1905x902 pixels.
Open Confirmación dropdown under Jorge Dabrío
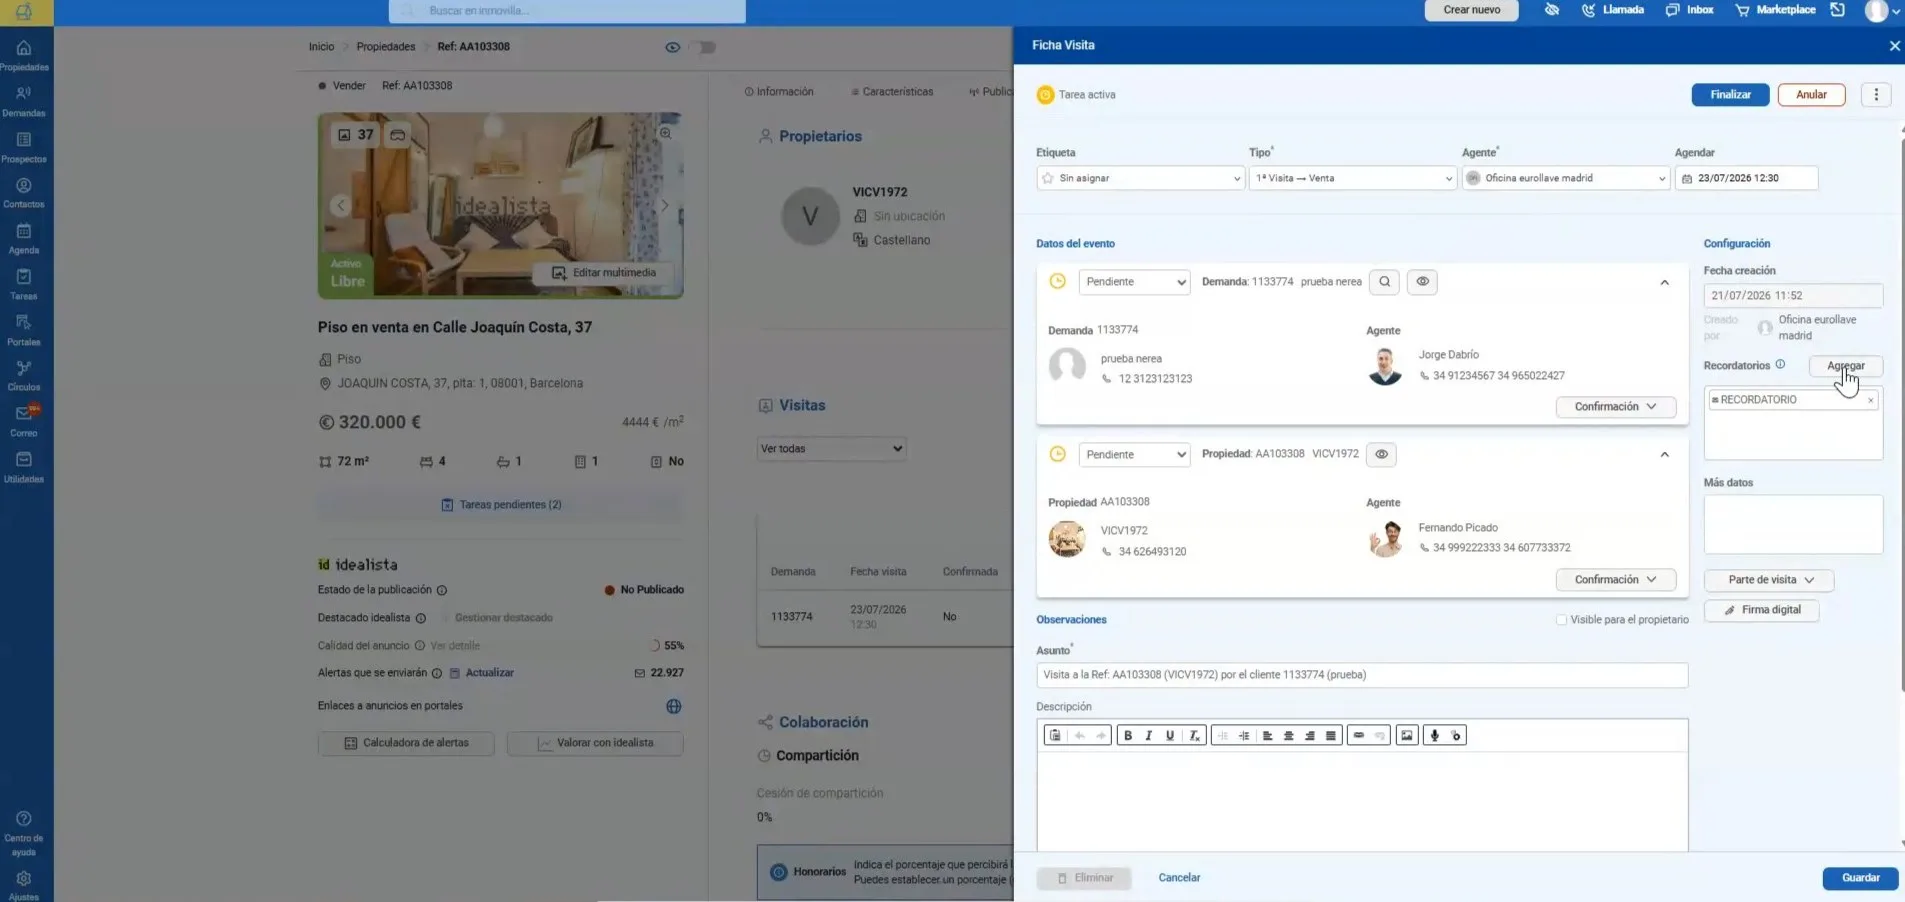pos(1615,407)
